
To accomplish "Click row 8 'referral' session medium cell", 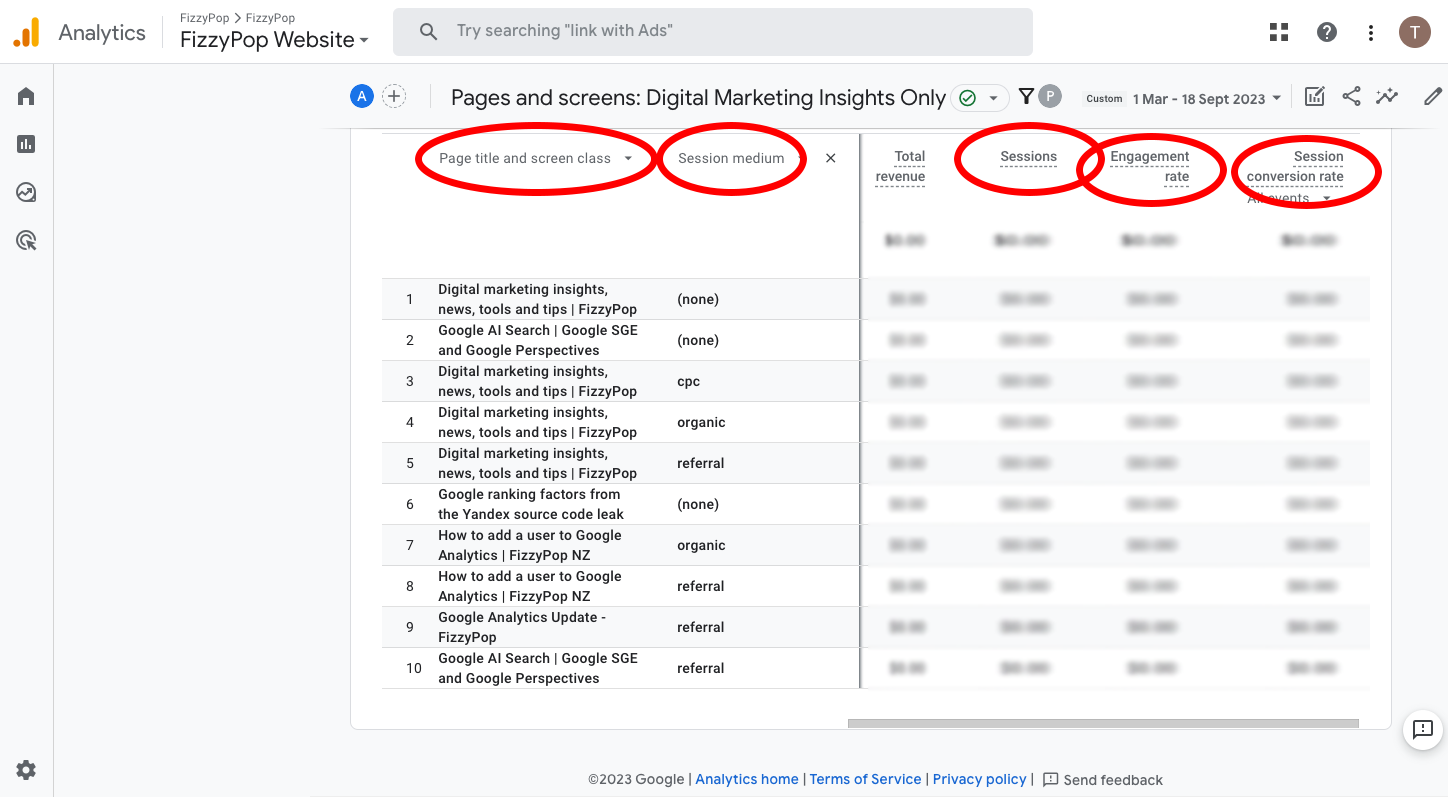I will click(x=700, y=586).
